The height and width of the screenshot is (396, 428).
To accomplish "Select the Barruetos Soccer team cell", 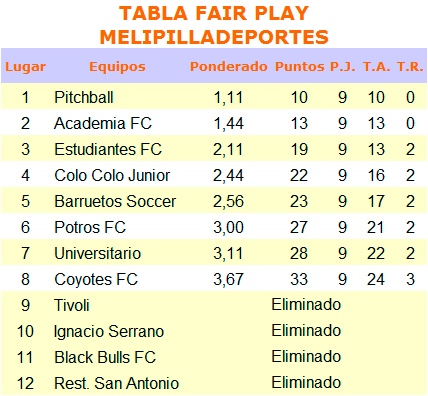I will [115, 201].
